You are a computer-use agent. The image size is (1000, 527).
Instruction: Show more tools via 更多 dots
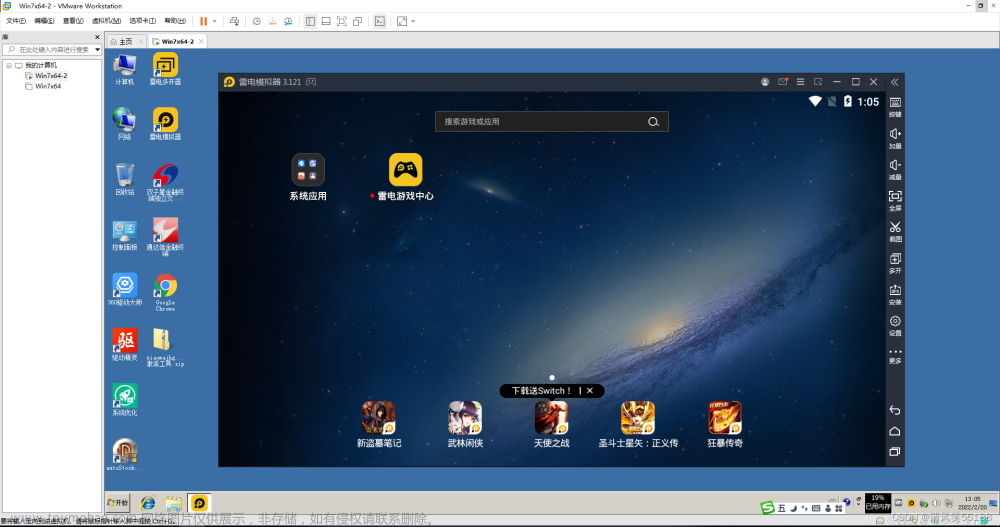(895, 355)
